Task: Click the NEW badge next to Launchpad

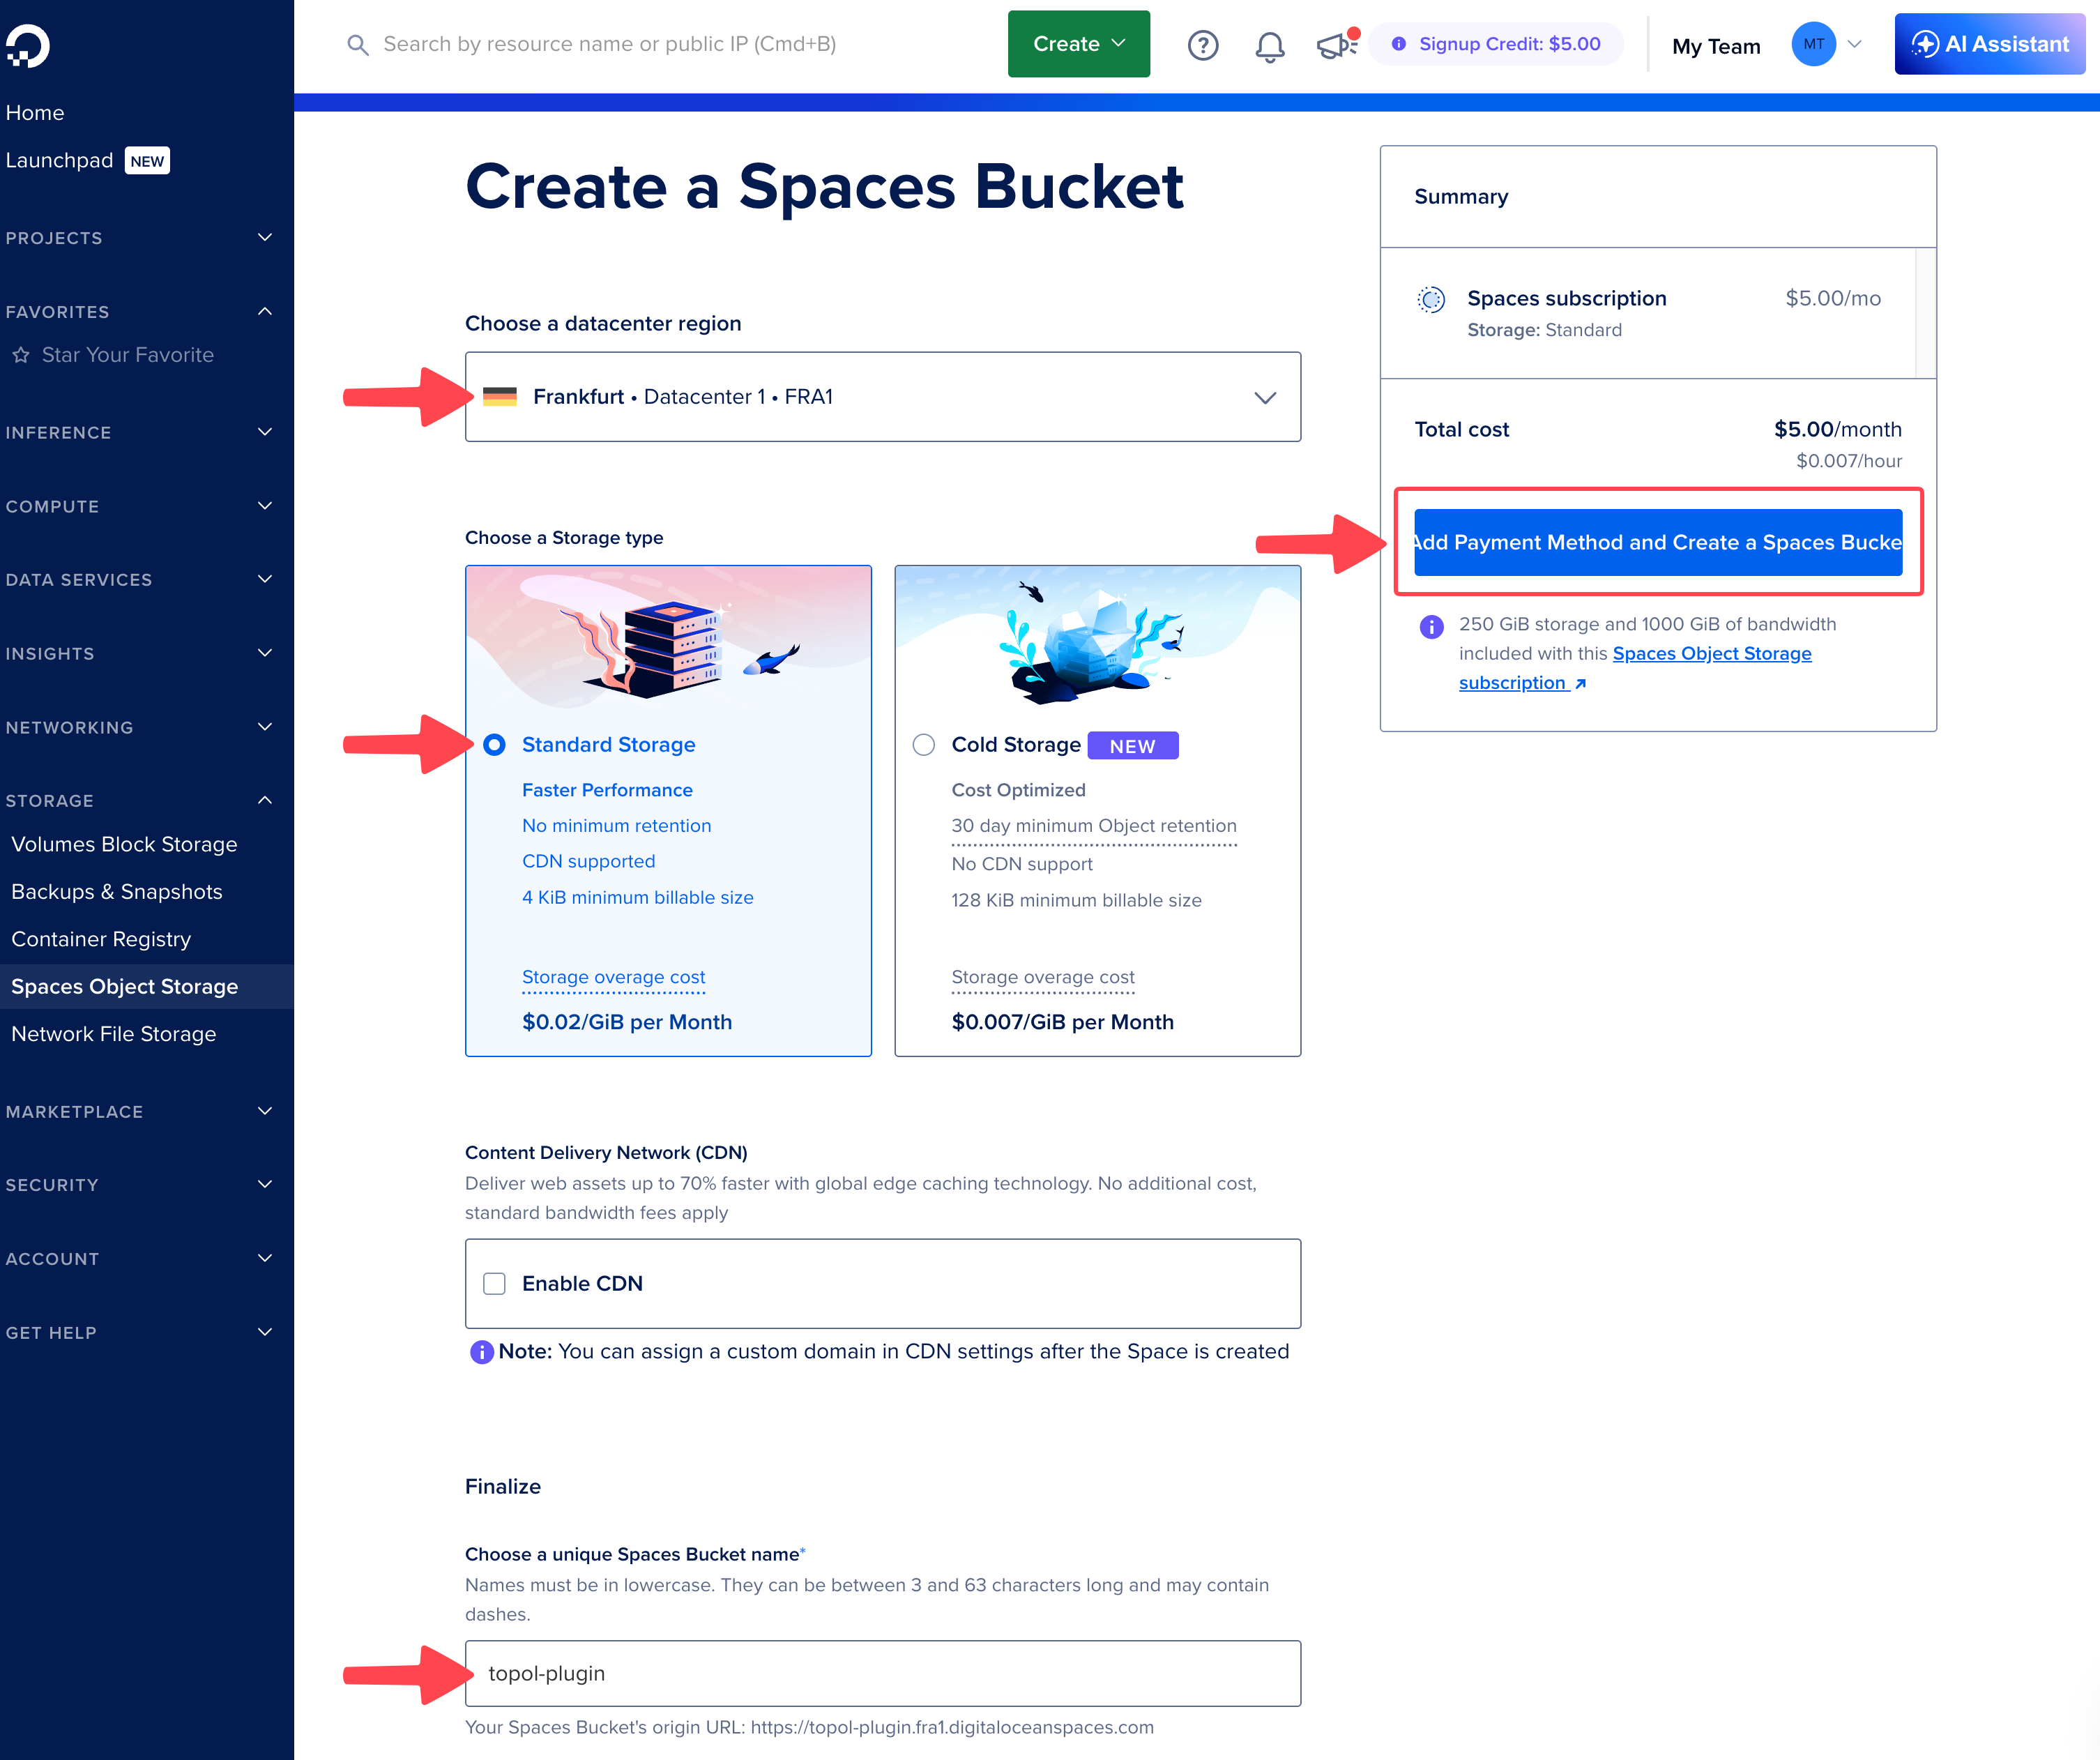Action: (147, 161)
